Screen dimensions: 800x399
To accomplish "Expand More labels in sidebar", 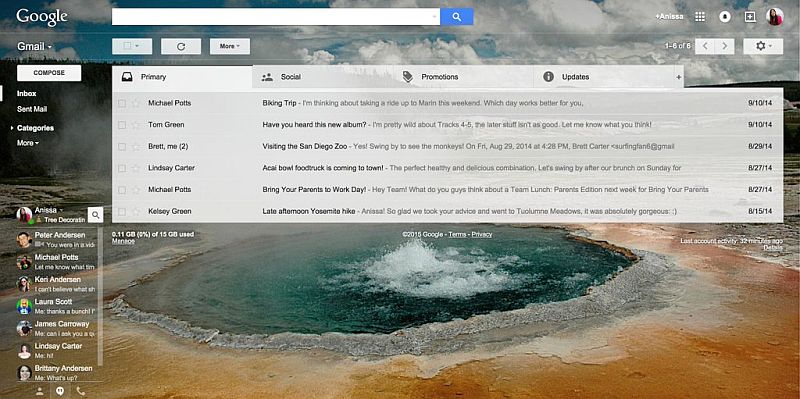I will click(x=28, y=143).
